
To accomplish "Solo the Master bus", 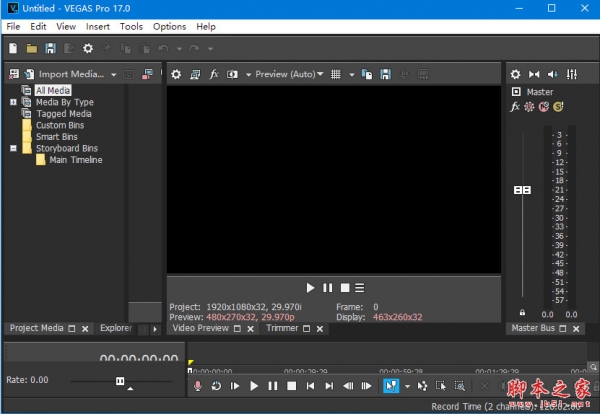I will (558, 107).
